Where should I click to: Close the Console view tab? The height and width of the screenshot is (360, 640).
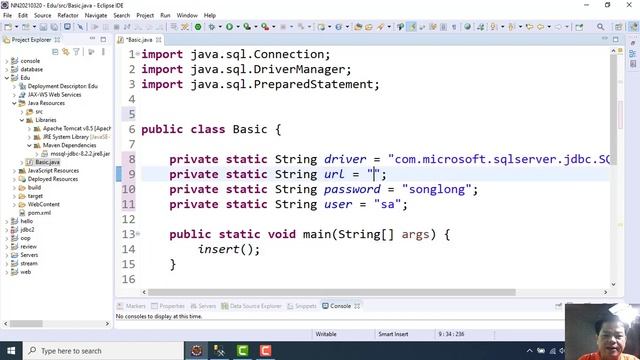coord(357,306)
